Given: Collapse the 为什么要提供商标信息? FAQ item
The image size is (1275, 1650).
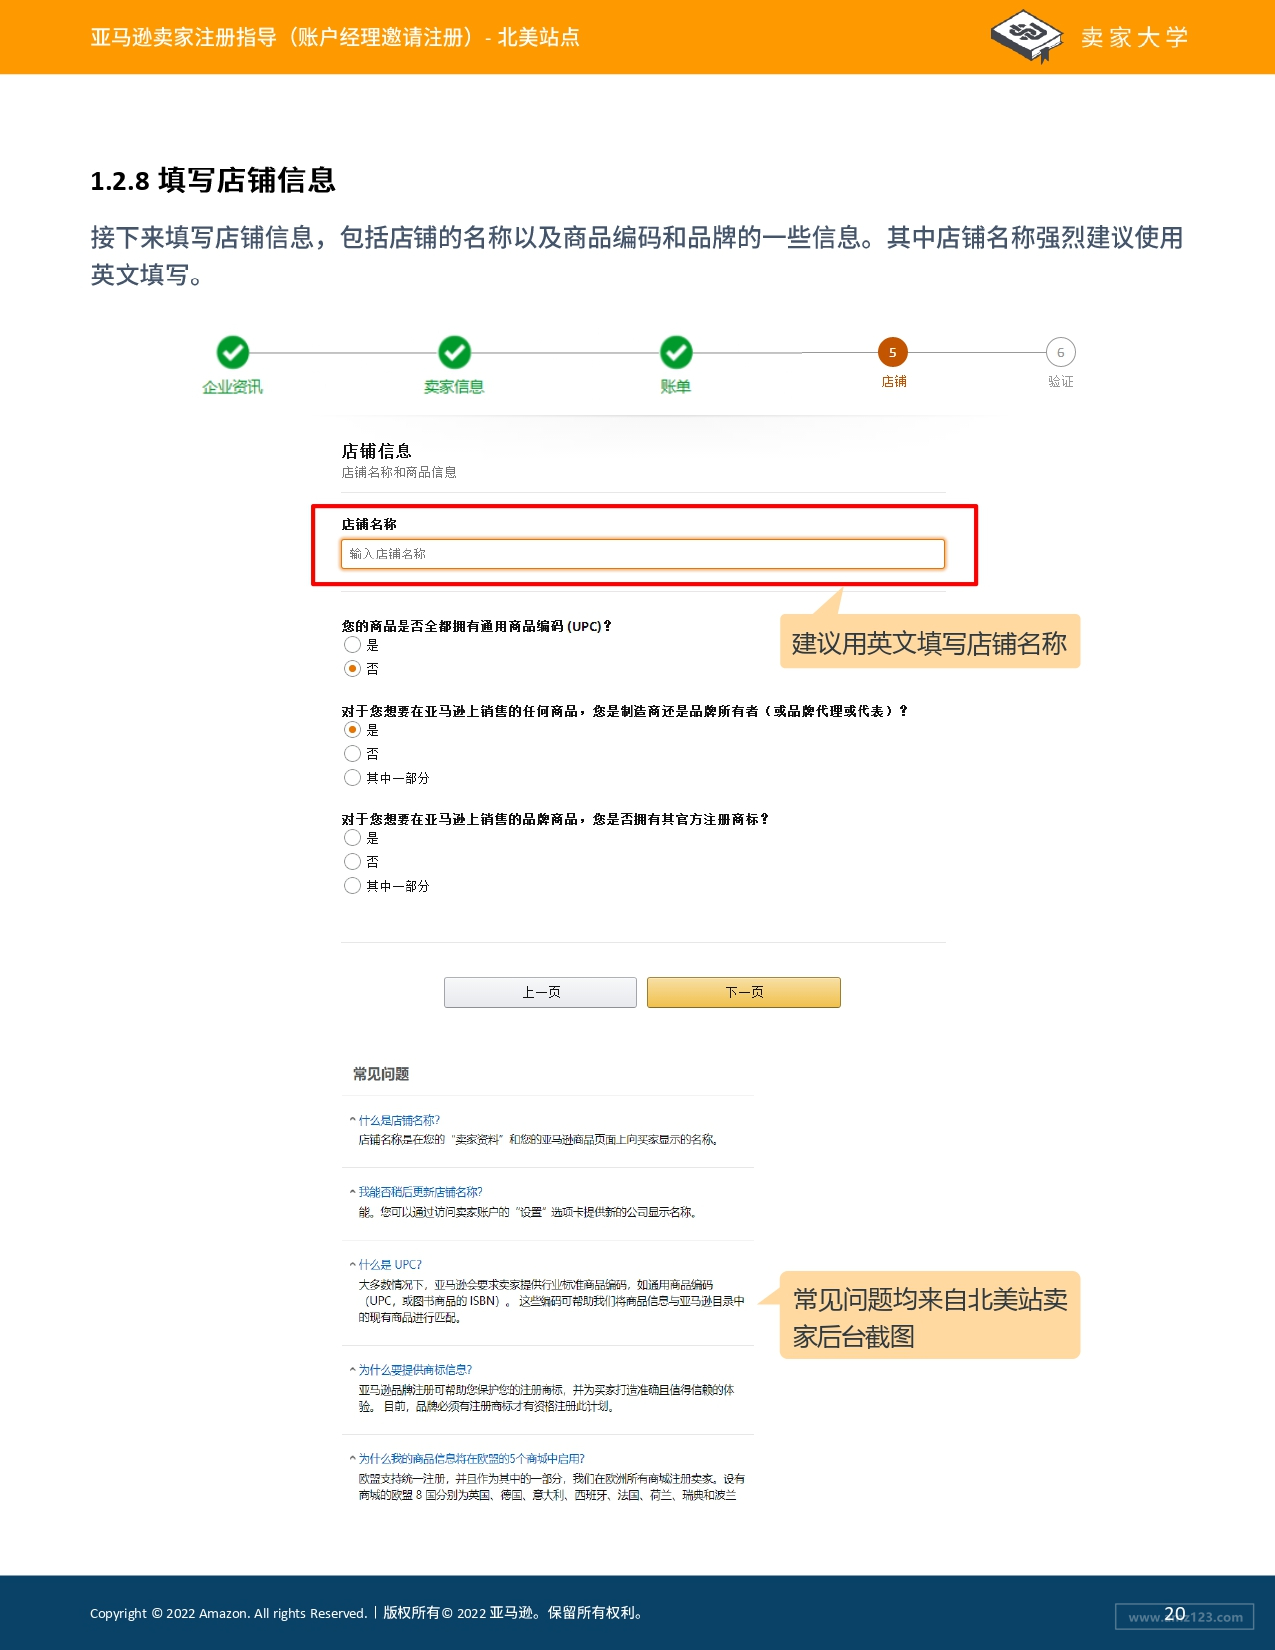Looking at the screenshot, I should tap(410, 1370).
